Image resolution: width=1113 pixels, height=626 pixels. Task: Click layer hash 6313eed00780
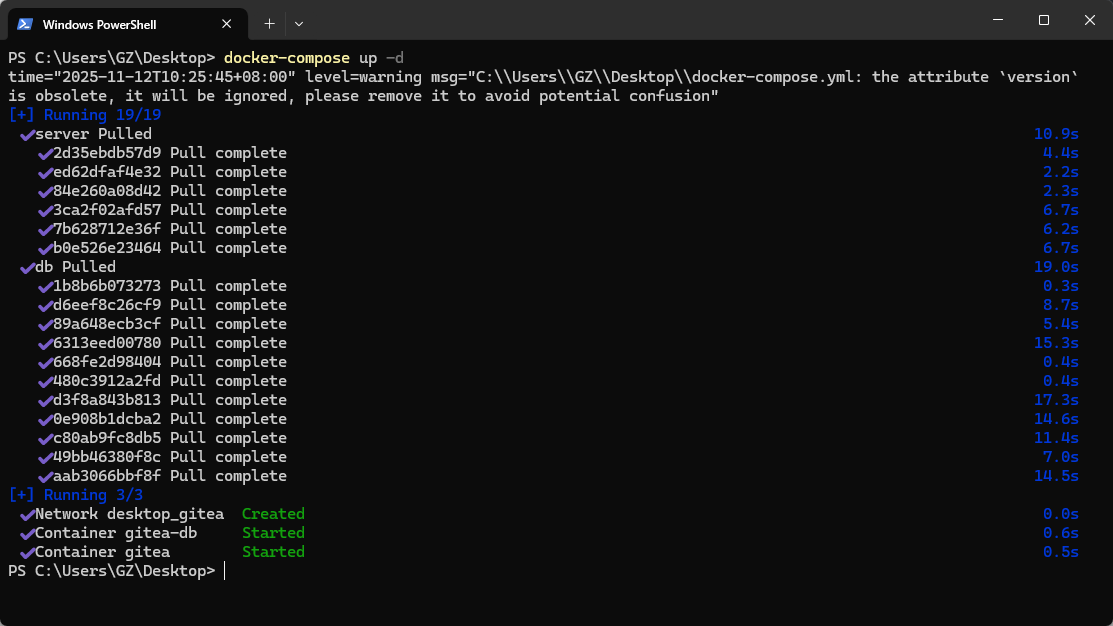click(x=107, y=343)
